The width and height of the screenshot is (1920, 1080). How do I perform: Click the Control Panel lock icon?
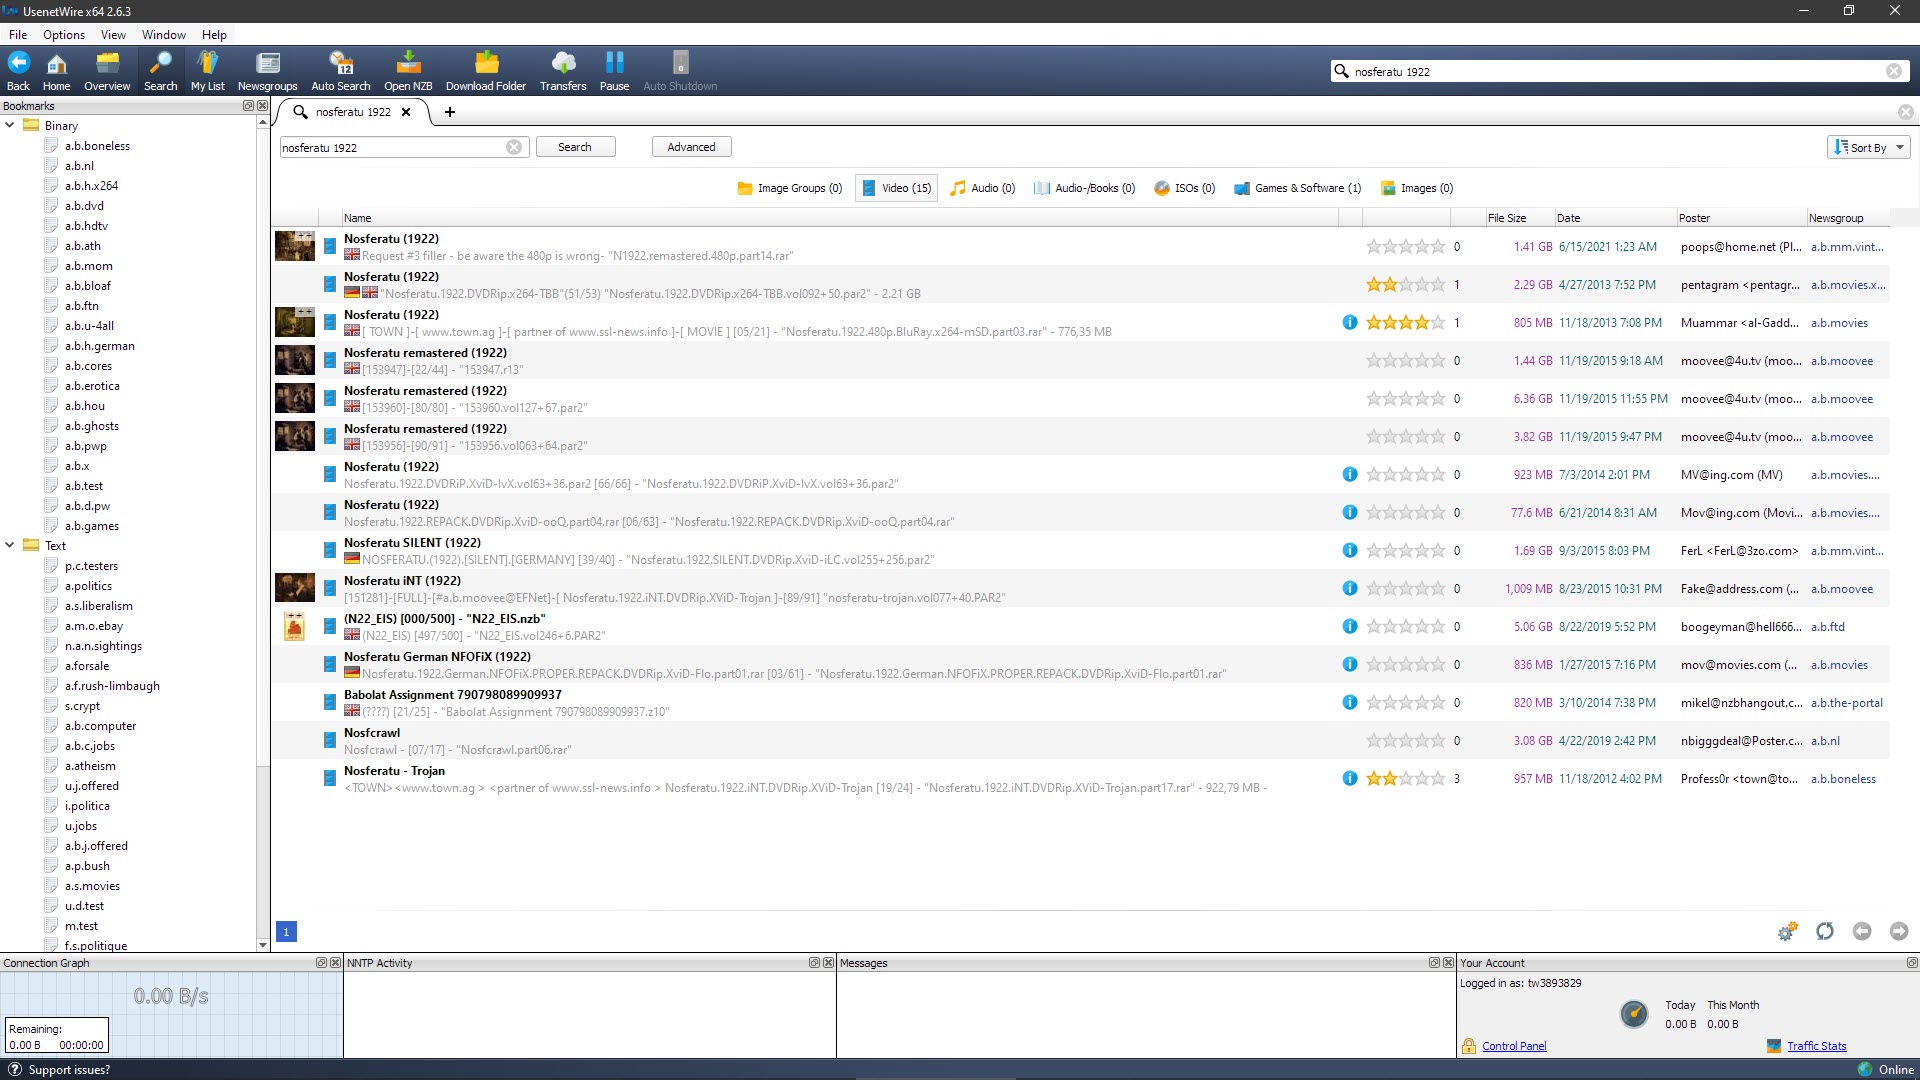(1469, 1046)
